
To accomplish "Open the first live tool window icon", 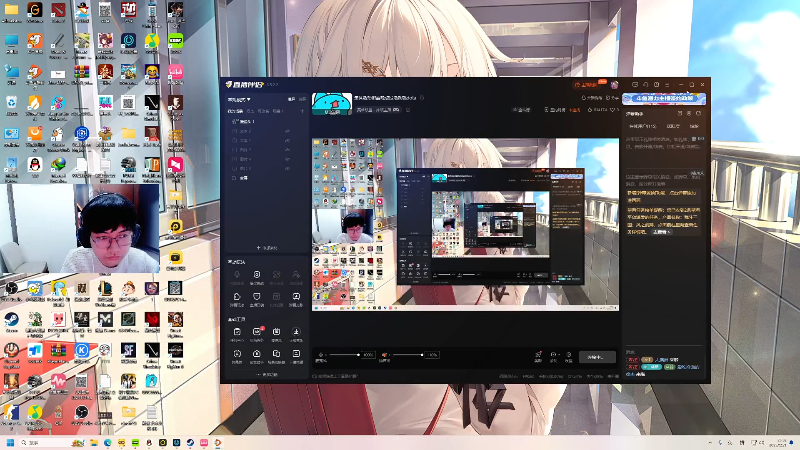I will point(237,334).
